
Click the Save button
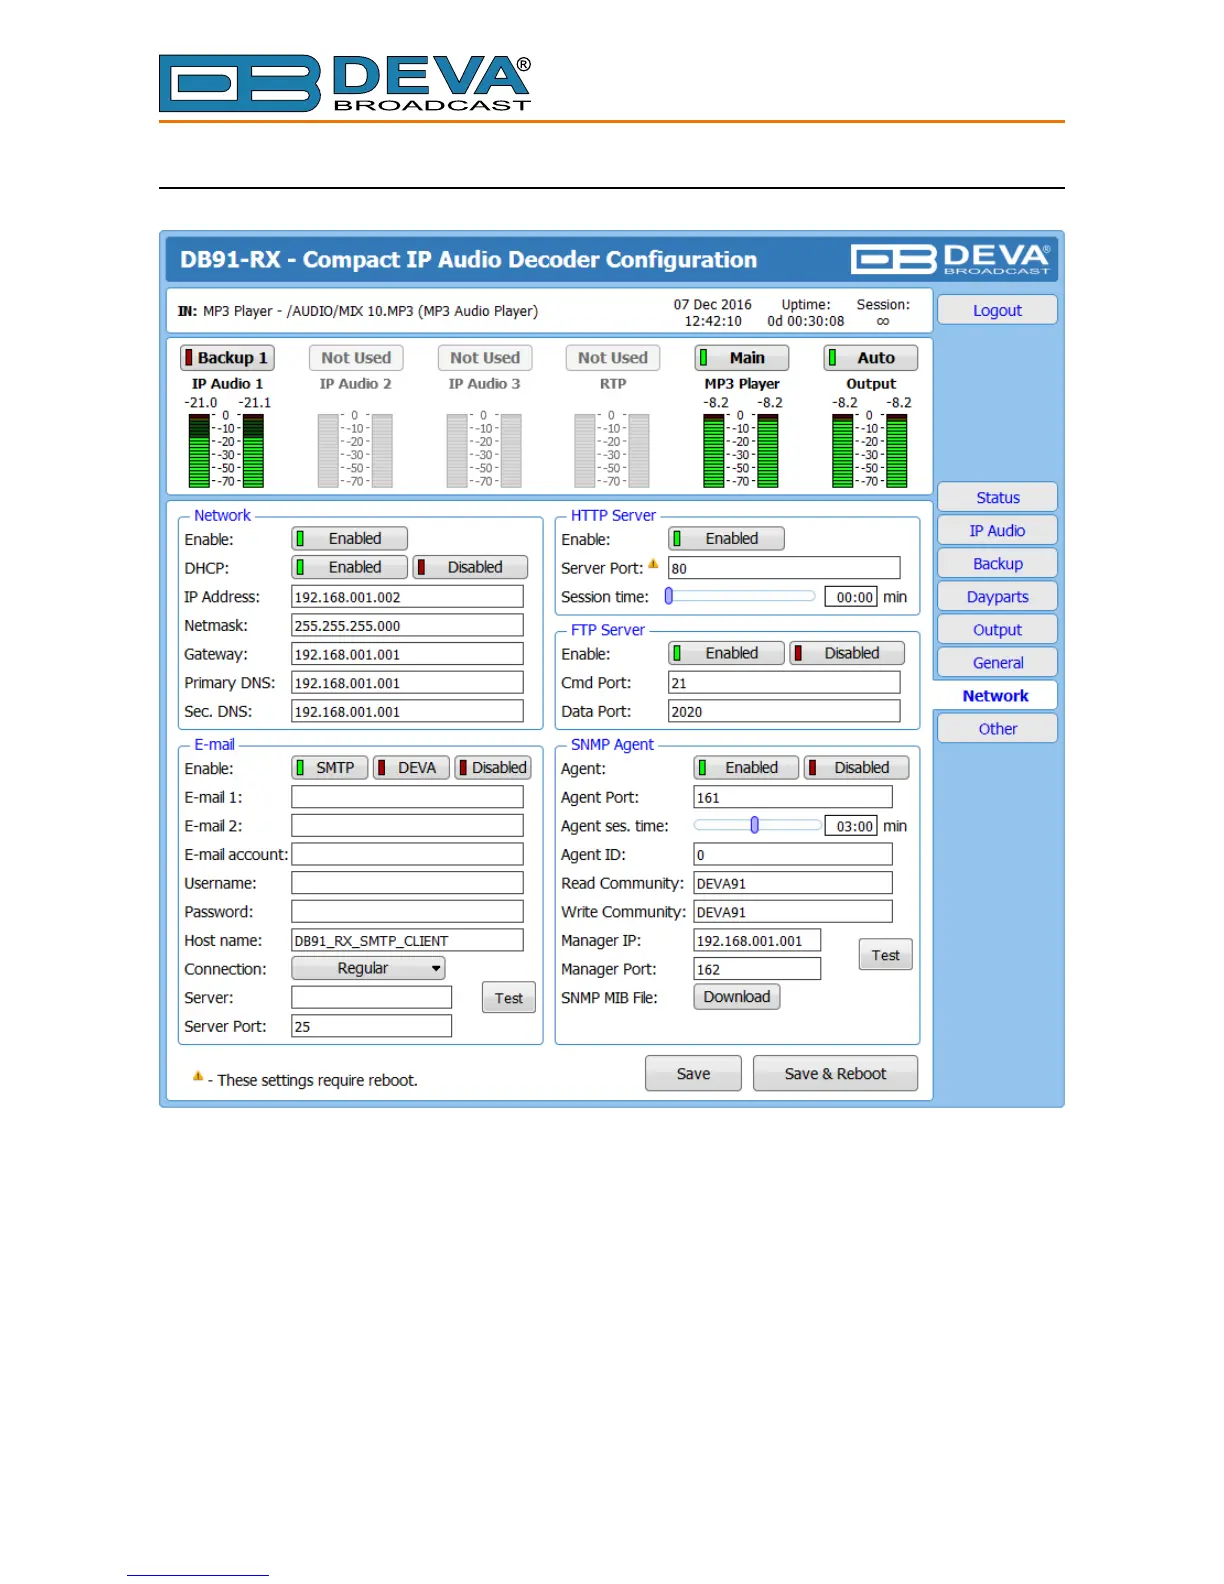(x=693, y=1074)
